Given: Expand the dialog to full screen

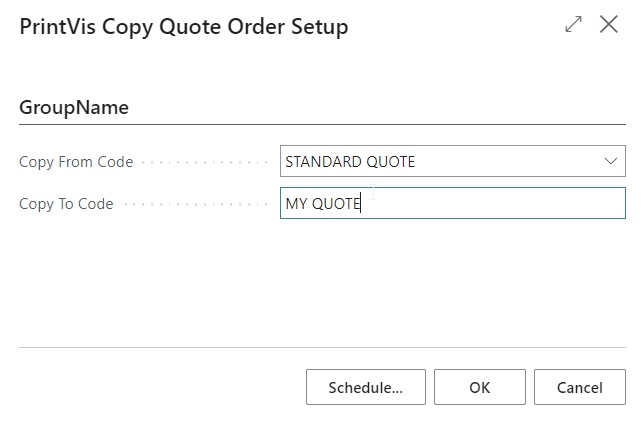Looking at the screenshot, I should click(x=573, y=26).
